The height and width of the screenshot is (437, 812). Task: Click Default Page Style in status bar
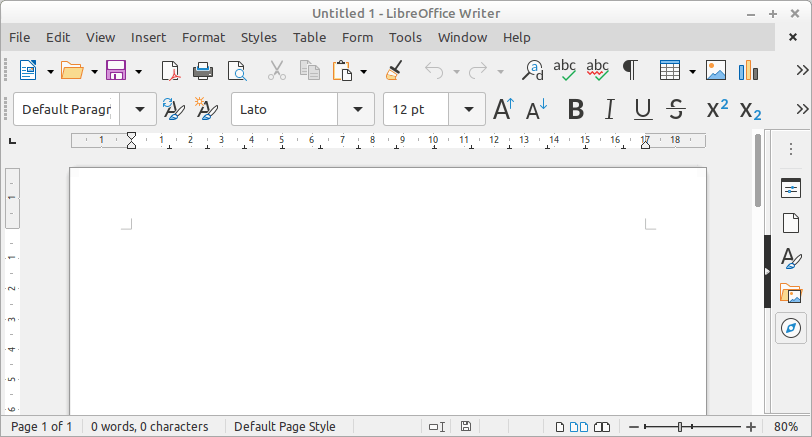point(285,427)
